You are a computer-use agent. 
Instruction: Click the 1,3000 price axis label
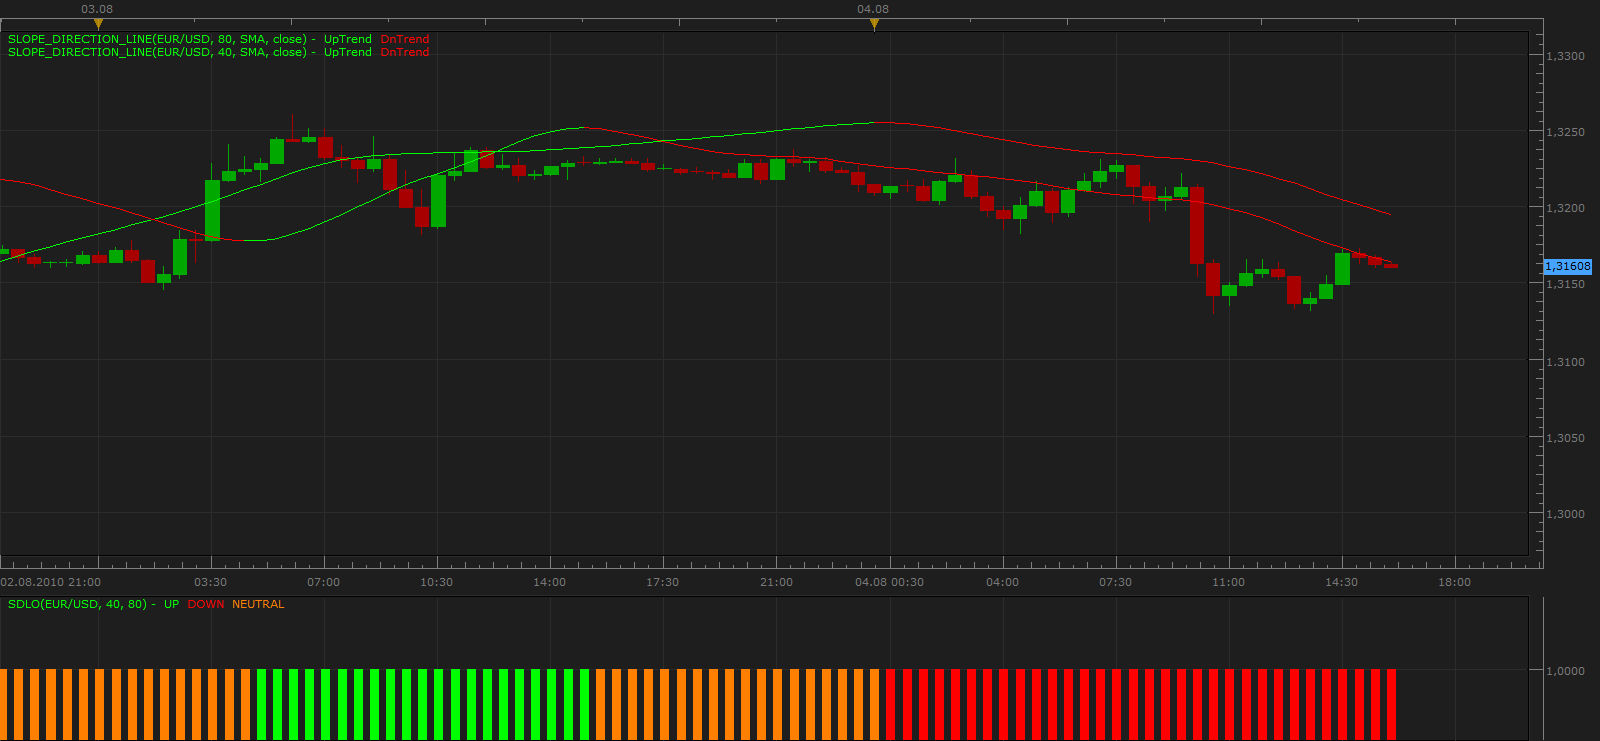pos(1565,514)
